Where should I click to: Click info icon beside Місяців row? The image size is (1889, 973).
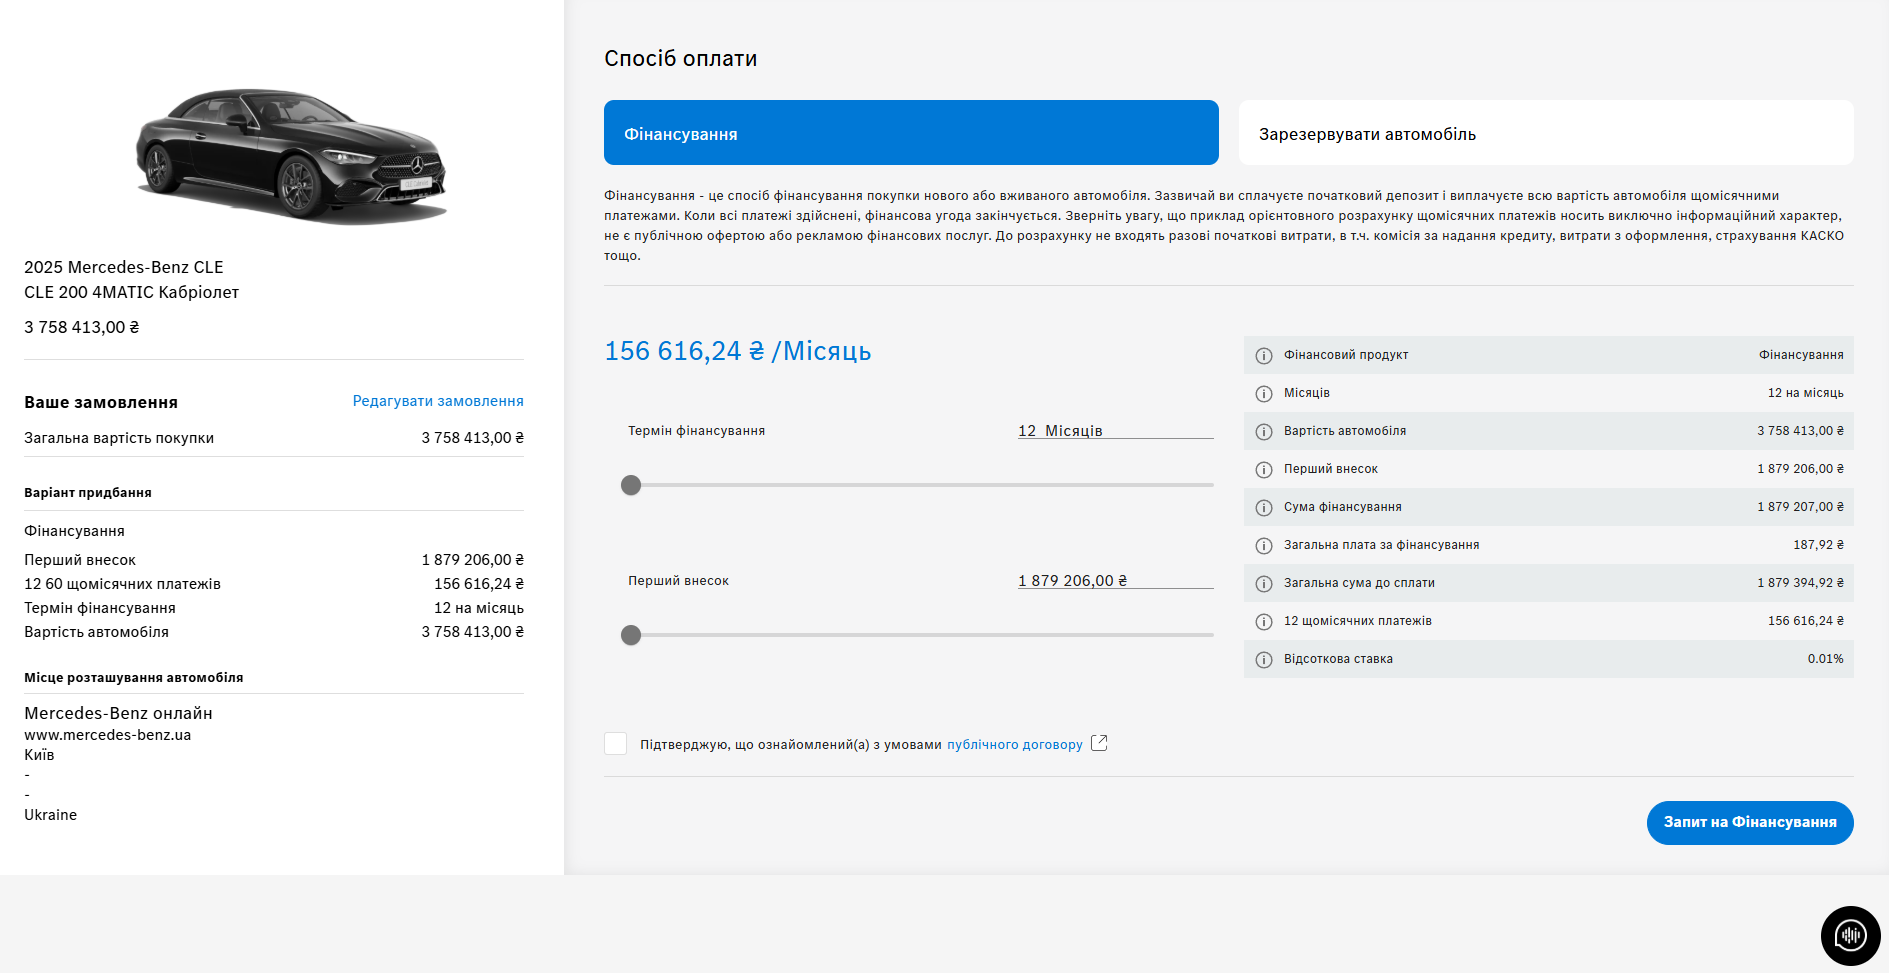[1264, 394]
